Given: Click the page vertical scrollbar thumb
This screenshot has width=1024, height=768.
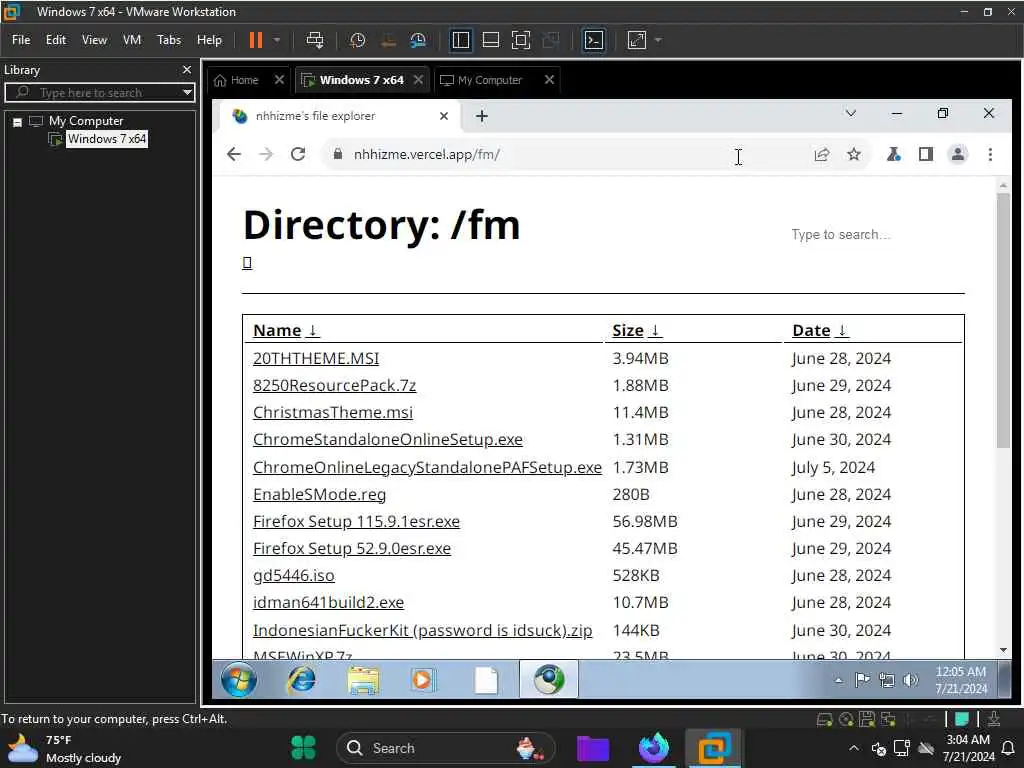Looking at the screenshot, I should point(1003,320).
